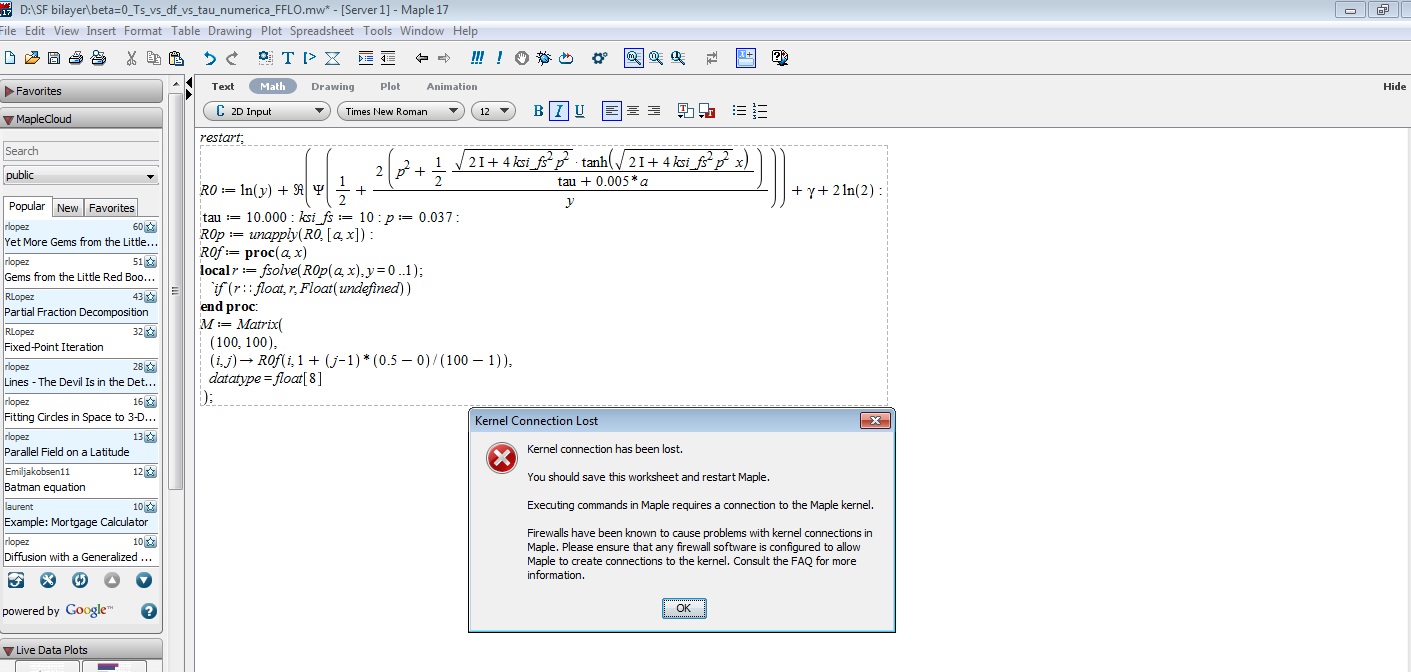Toggle italic formatting

559,111
